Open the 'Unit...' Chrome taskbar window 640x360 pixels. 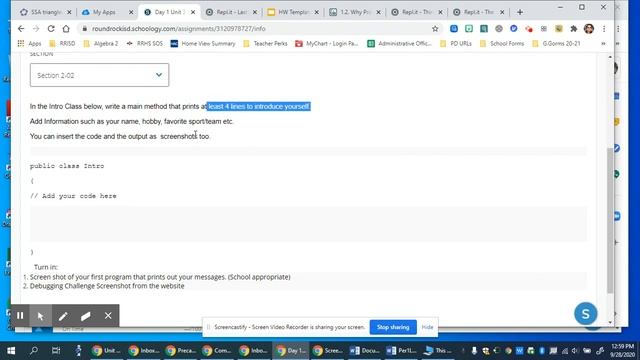[106, 350]
